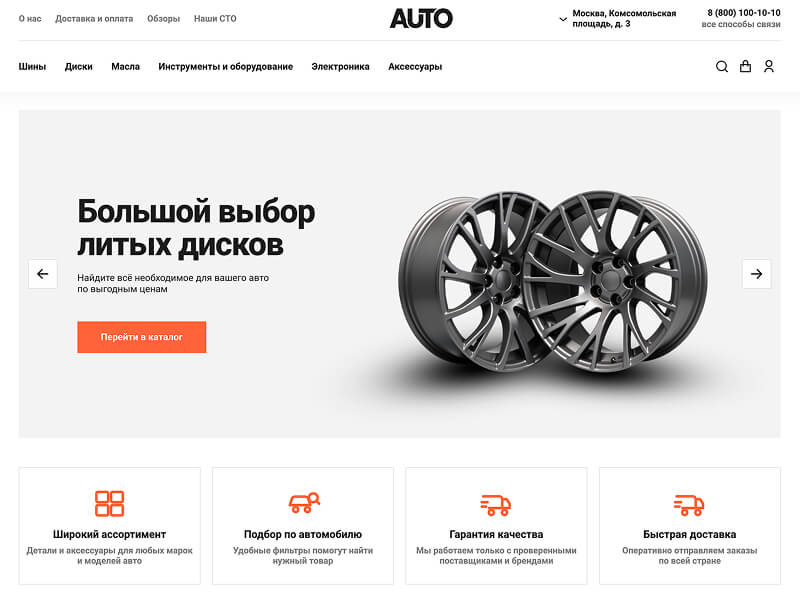Open the user account icon
The height and width of the screenshot is (600, 800).
point(769,66)
